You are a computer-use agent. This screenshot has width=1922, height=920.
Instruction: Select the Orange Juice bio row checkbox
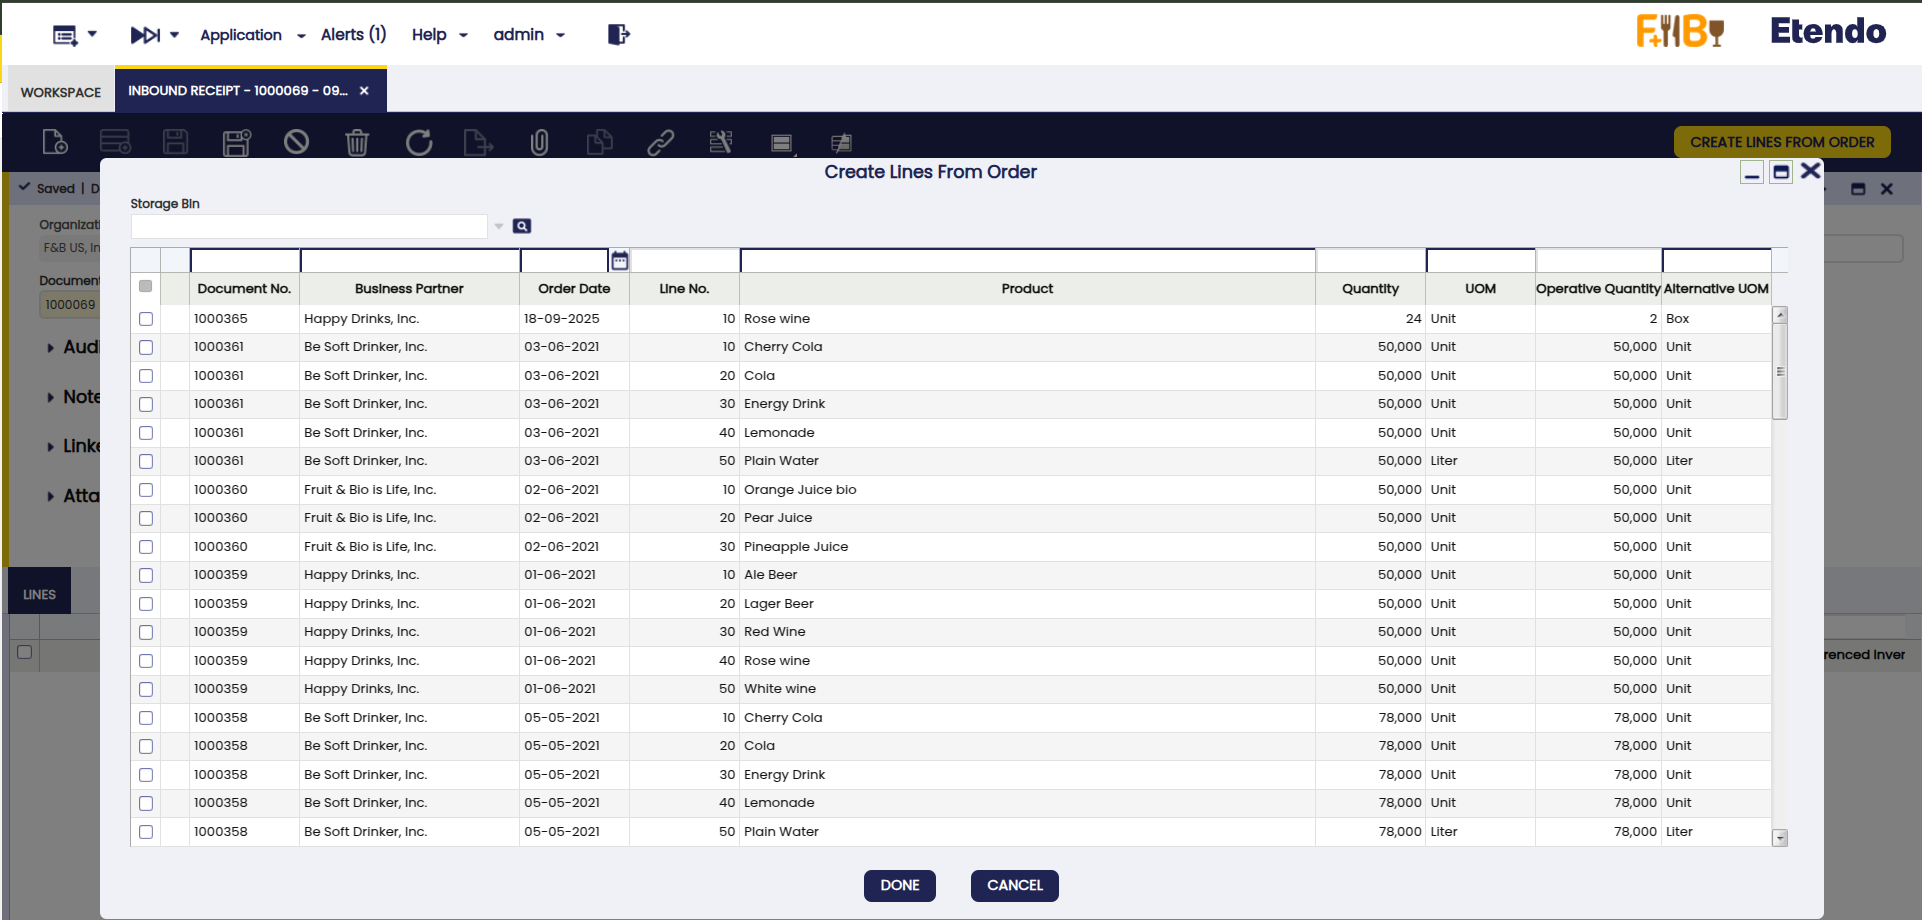pyautogui.click(x=146, y=490)
